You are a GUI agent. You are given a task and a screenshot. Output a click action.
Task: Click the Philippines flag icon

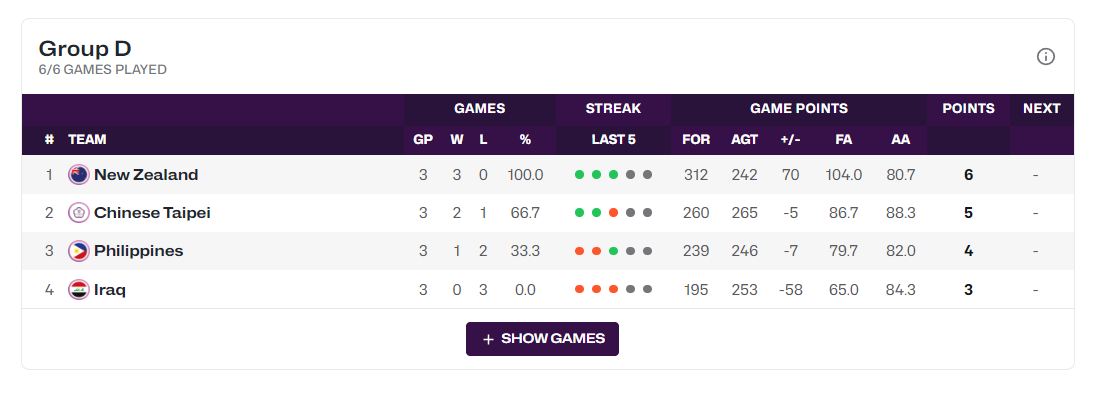click(78, 250)
